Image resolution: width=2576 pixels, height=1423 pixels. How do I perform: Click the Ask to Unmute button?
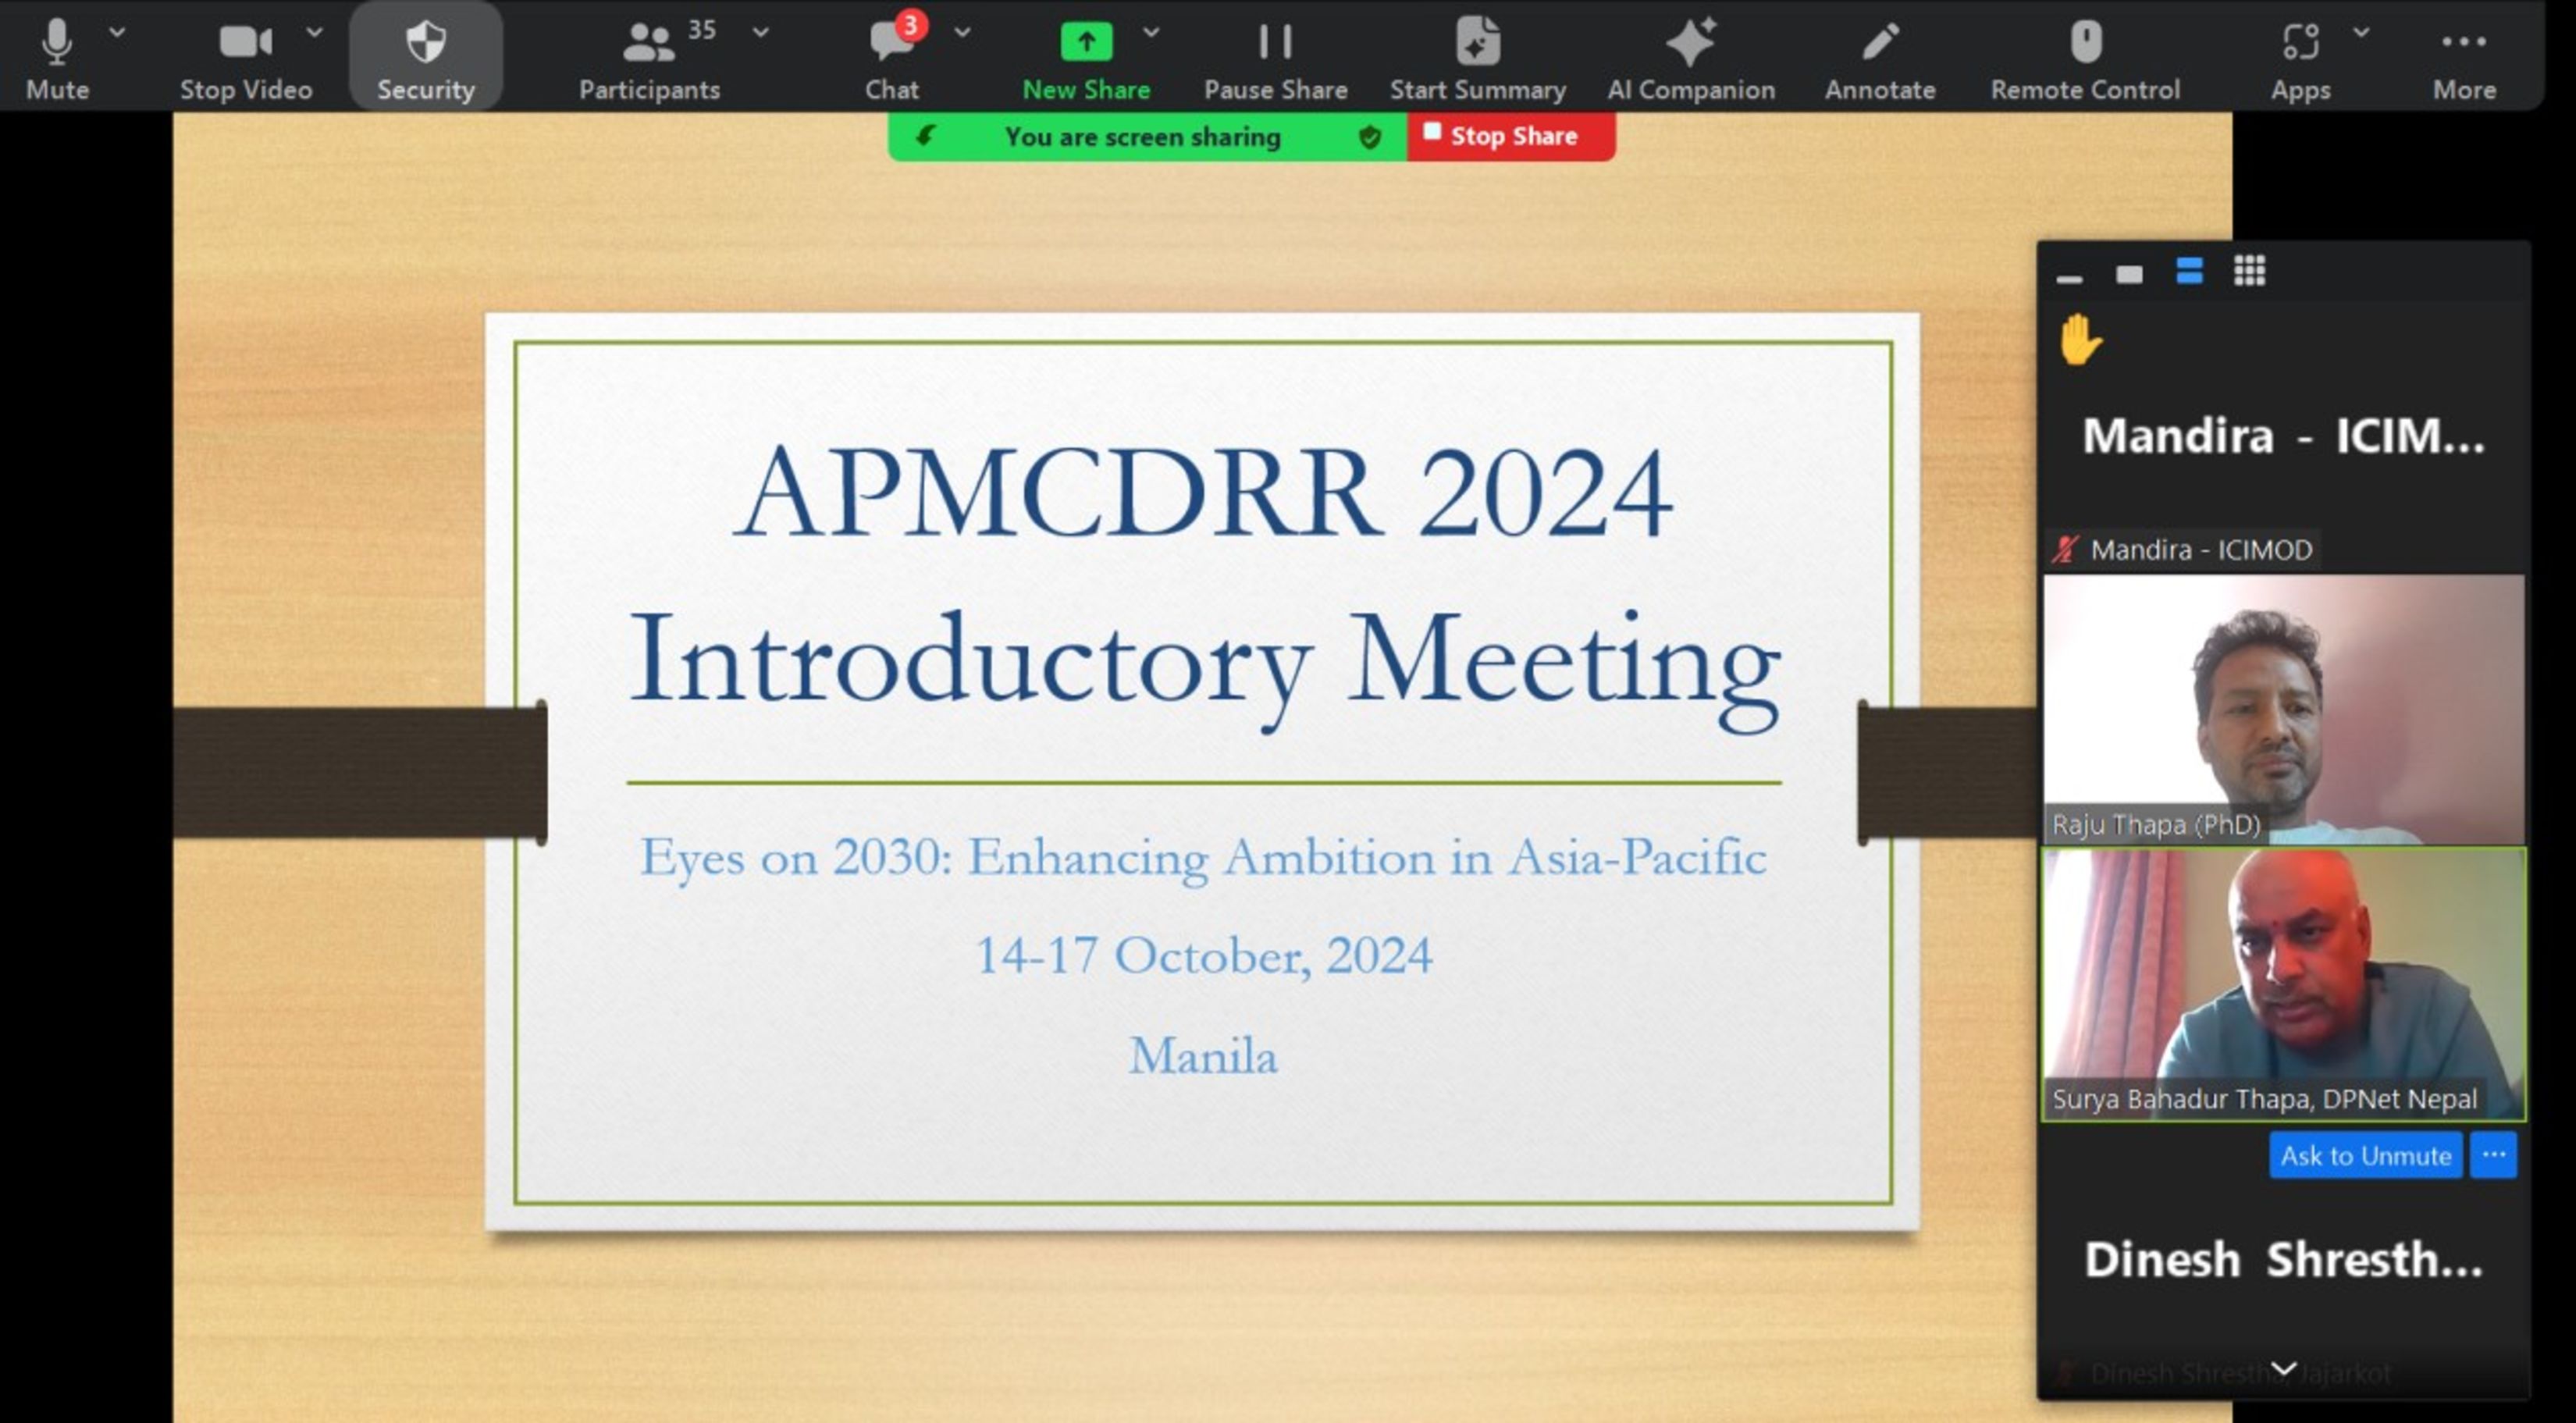pyautogui.click(x=2365, y=1156)
